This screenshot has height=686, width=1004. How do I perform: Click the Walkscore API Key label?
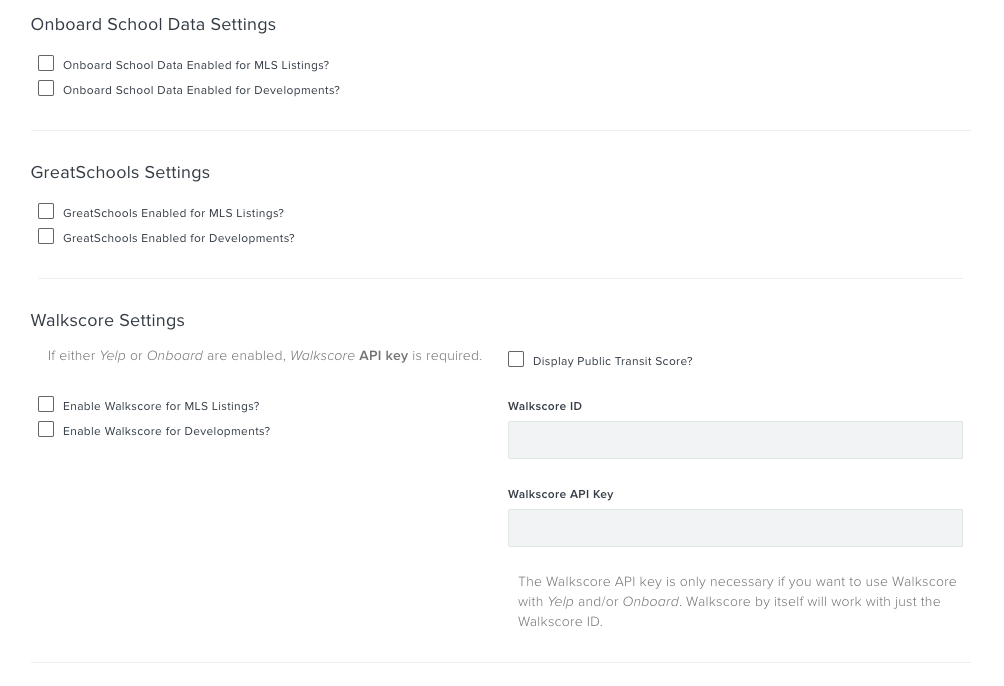(561, 494)
